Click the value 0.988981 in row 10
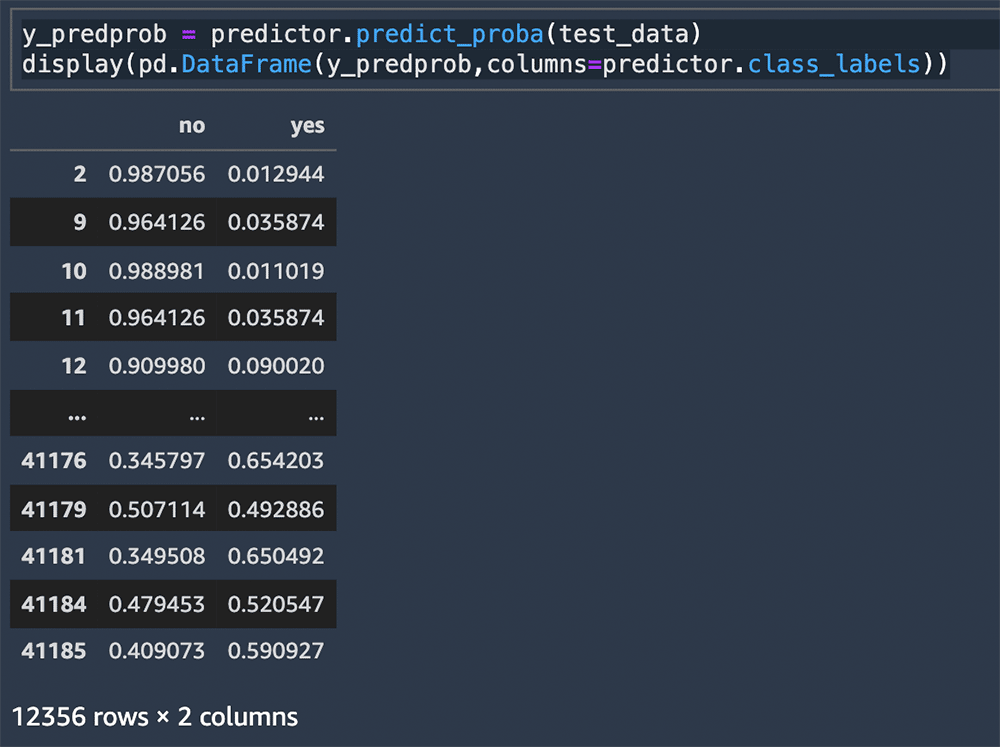This screenshot has height=747, width=1000. [157, 271]
